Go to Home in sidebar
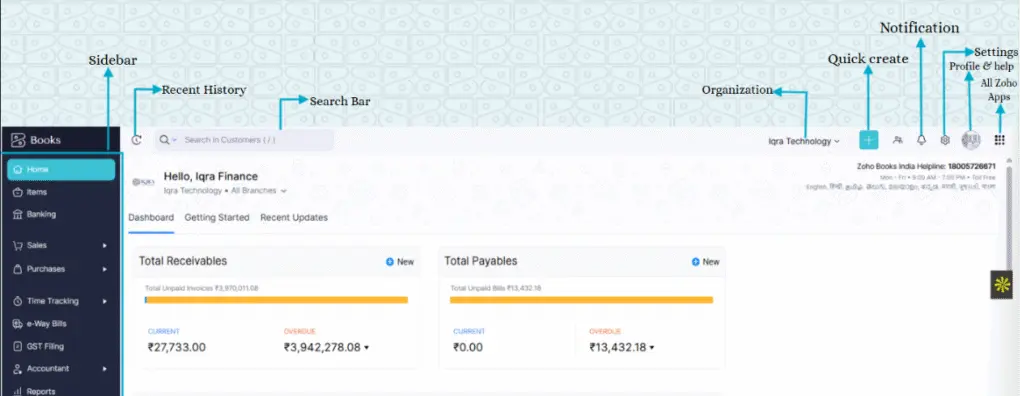Viewport: 1024px width, 396px height. coord(61,169)
